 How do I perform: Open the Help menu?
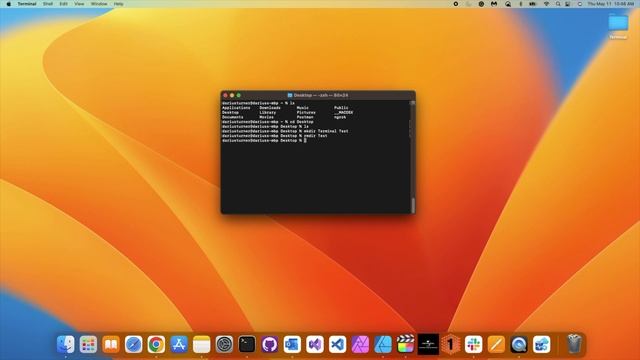[x=118, y=4]
